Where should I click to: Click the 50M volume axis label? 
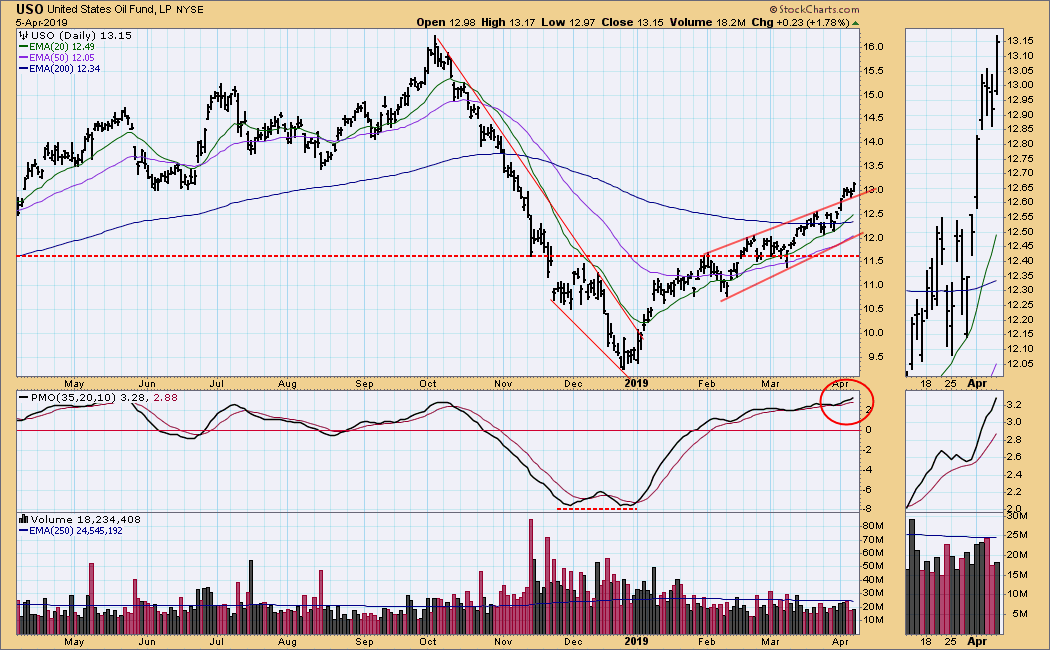[x=874, y=566]
